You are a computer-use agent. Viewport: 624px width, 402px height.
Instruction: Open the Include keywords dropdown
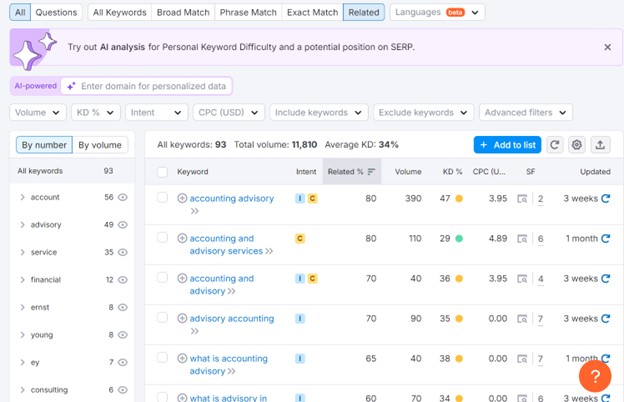(319, 113)
